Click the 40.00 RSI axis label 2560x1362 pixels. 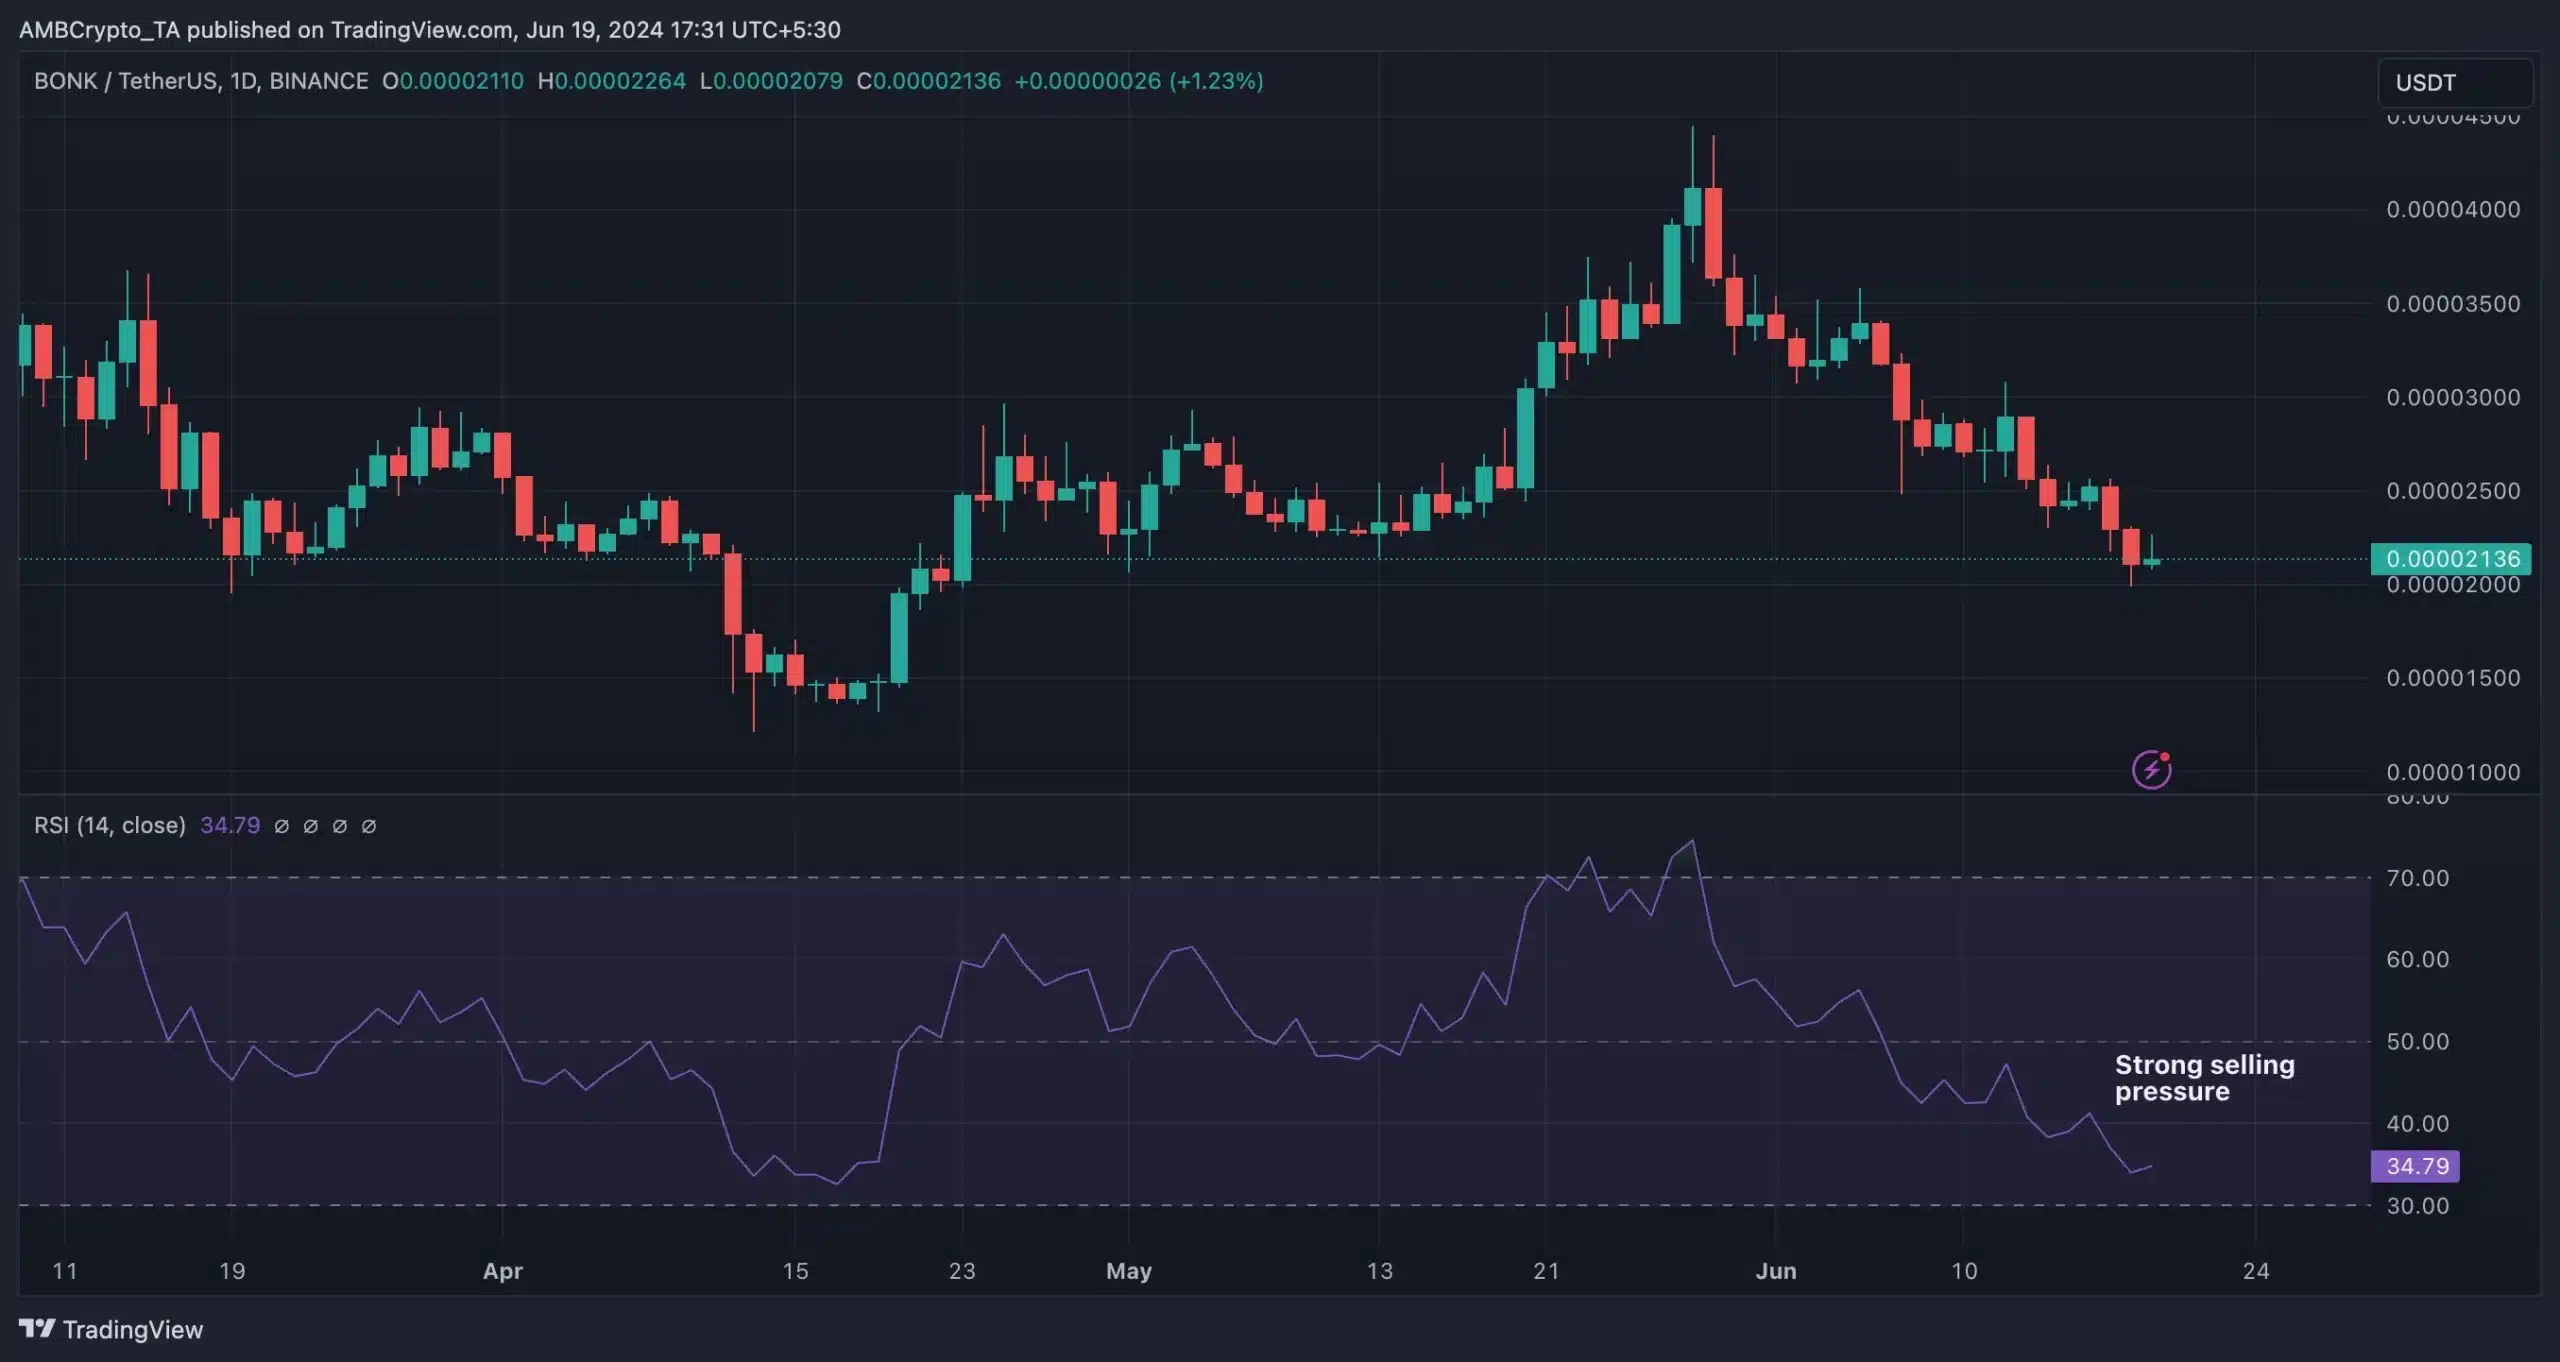tap(2417, 1124)
